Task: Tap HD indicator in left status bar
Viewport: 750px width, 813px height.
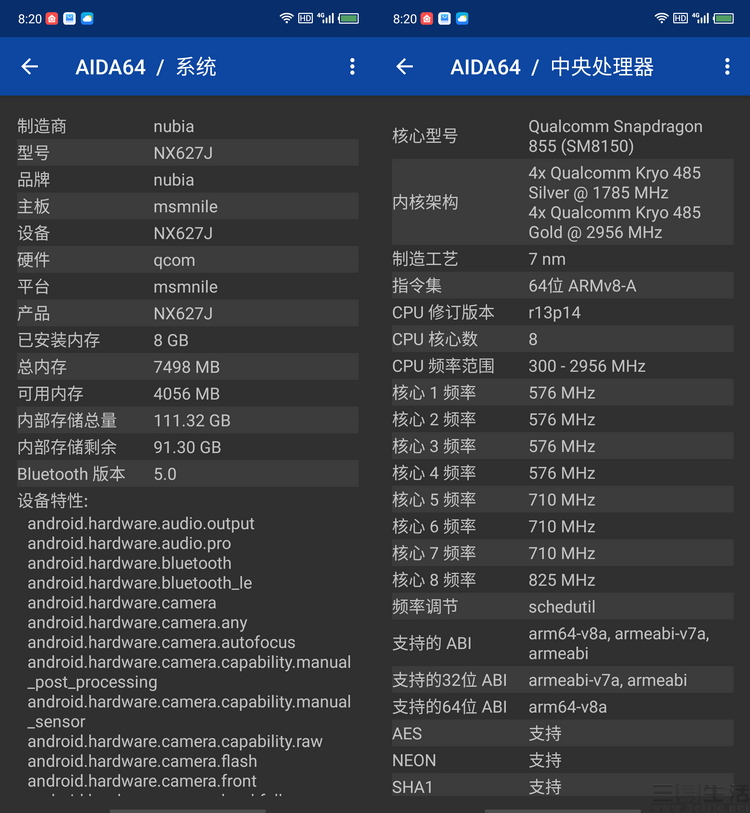Action: click(305, 19)
